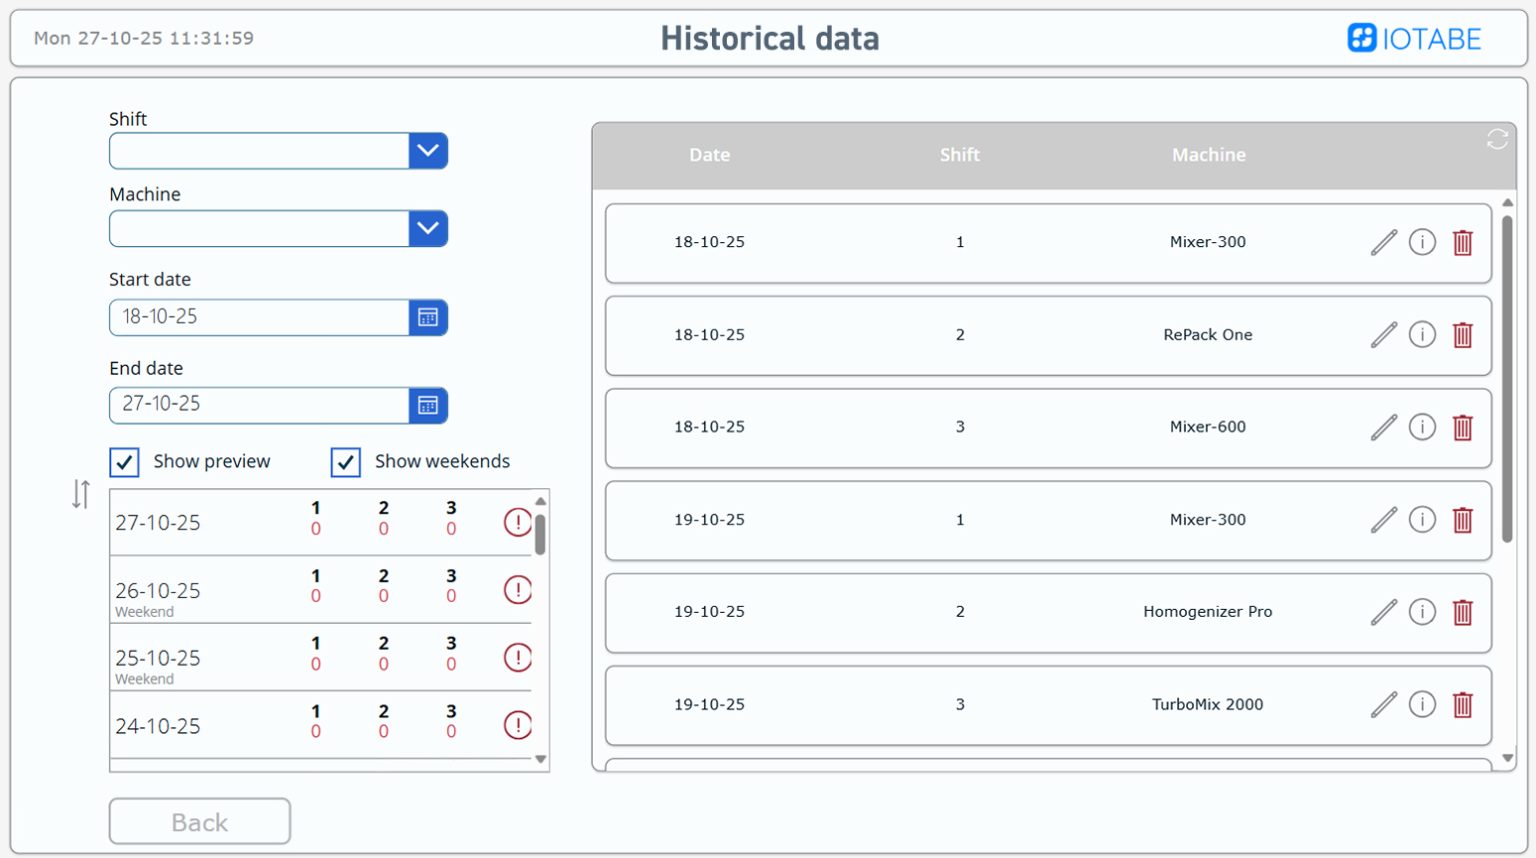Refresh the historical data table

coord(1497,139)
